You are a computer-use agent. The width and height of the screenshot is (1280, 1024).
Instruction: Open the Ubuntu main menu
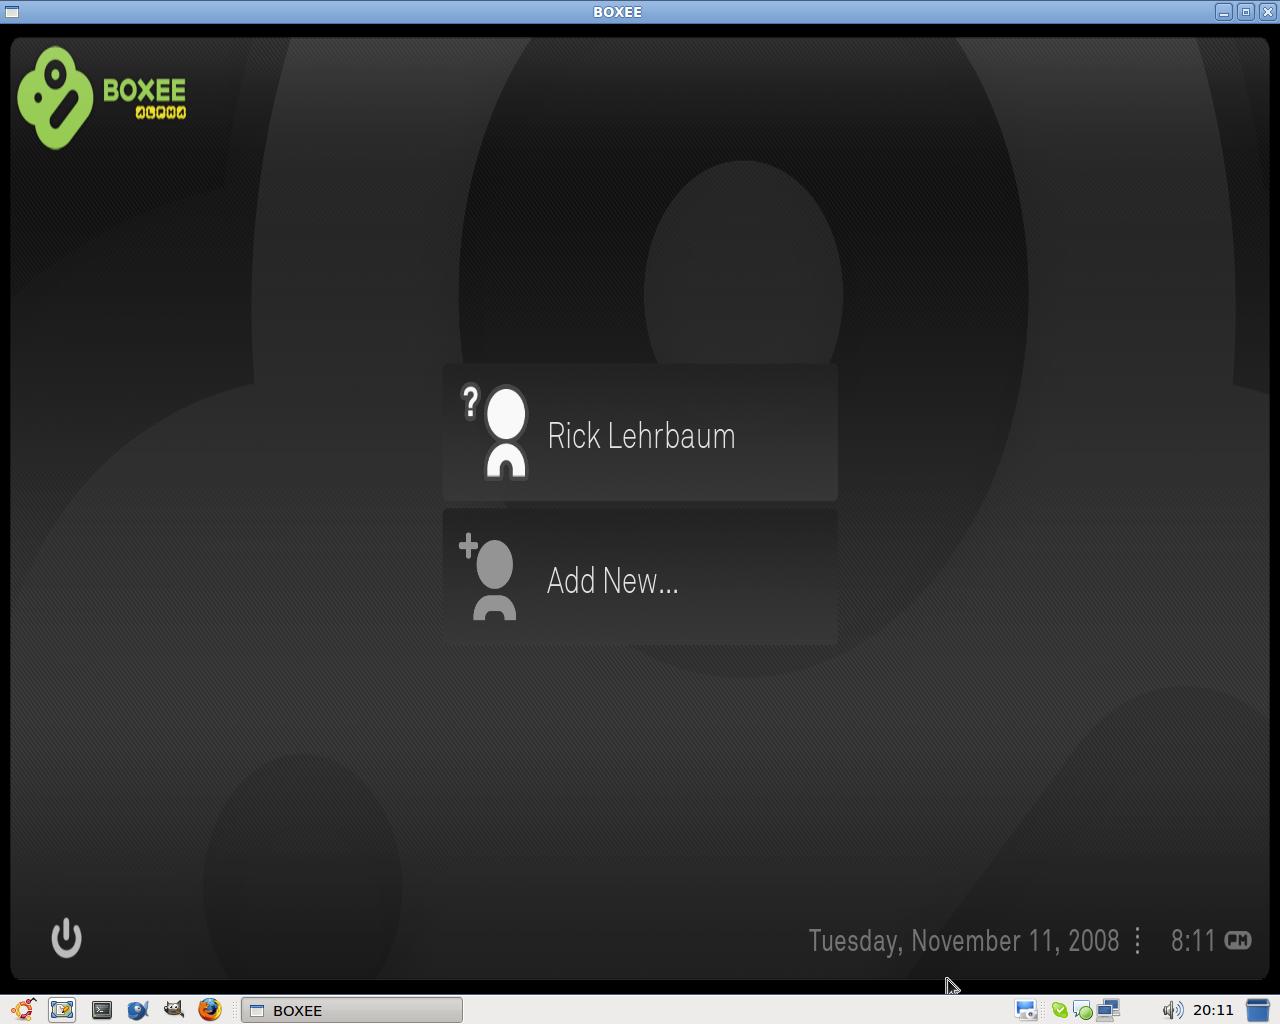pyautogui.click(x=23, y=1010)
